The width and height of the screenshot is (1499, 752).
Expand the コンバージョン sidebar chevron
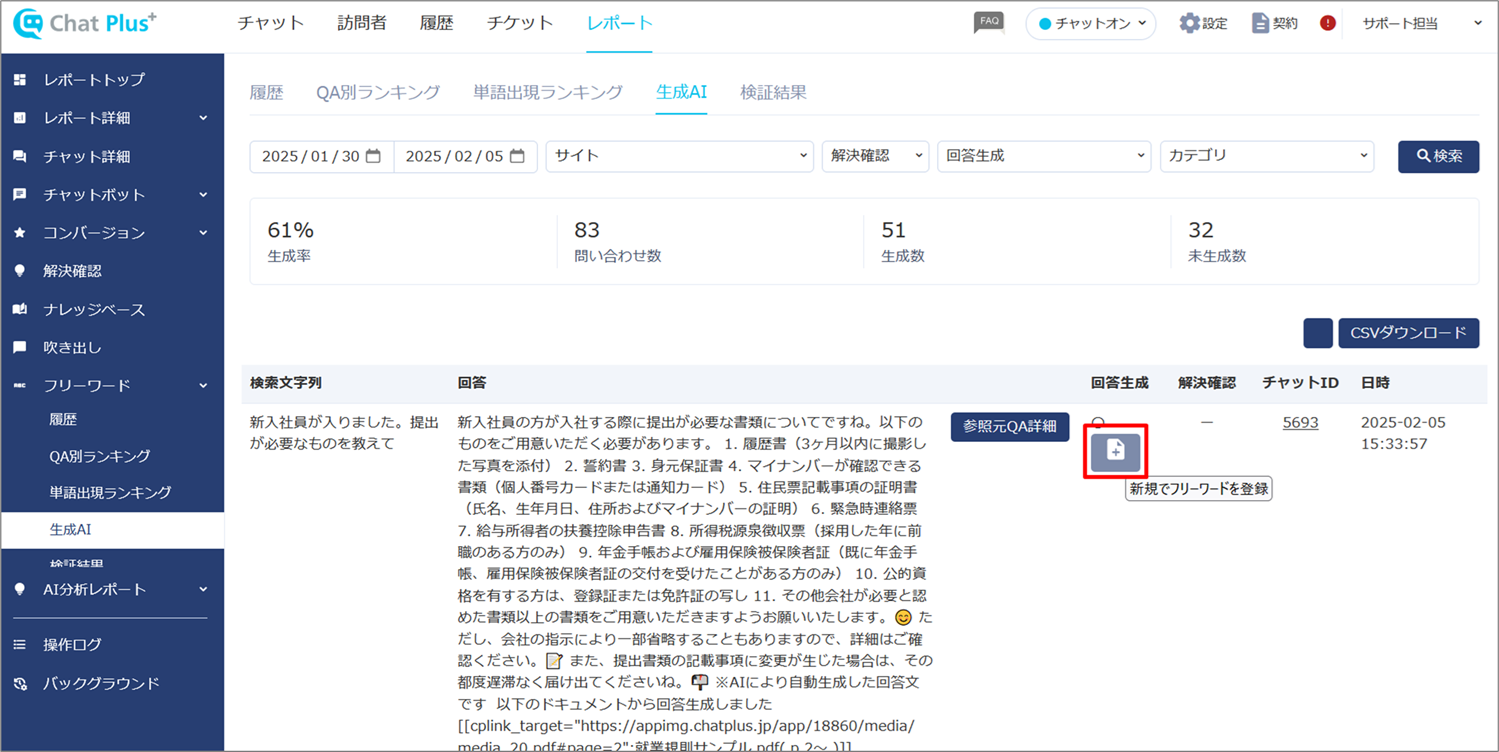(x=203, y=233)
